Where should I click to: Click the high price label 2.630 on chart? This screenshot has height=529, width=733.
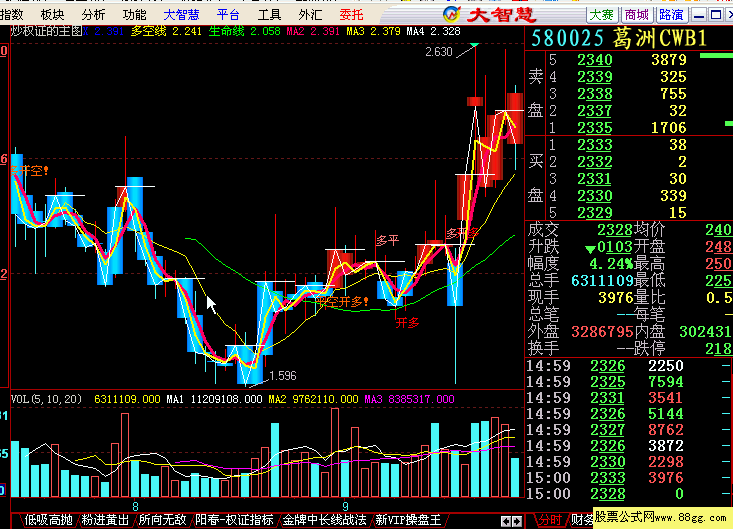pyautogui.click(x=439, y=52)
